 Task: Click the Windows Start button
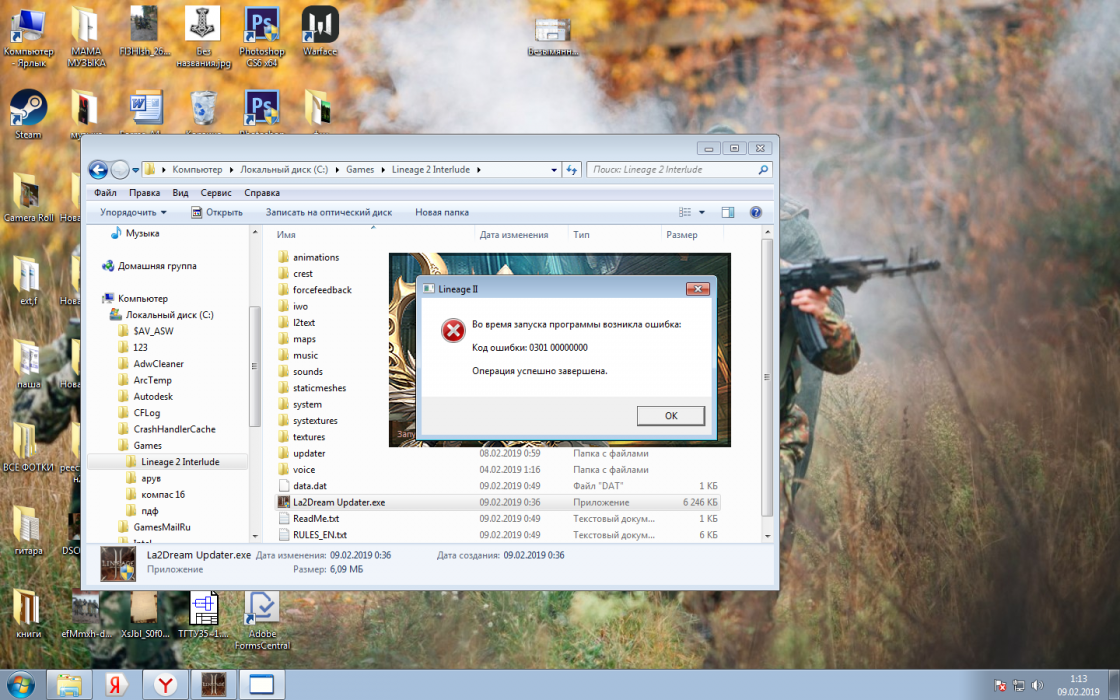20,684
